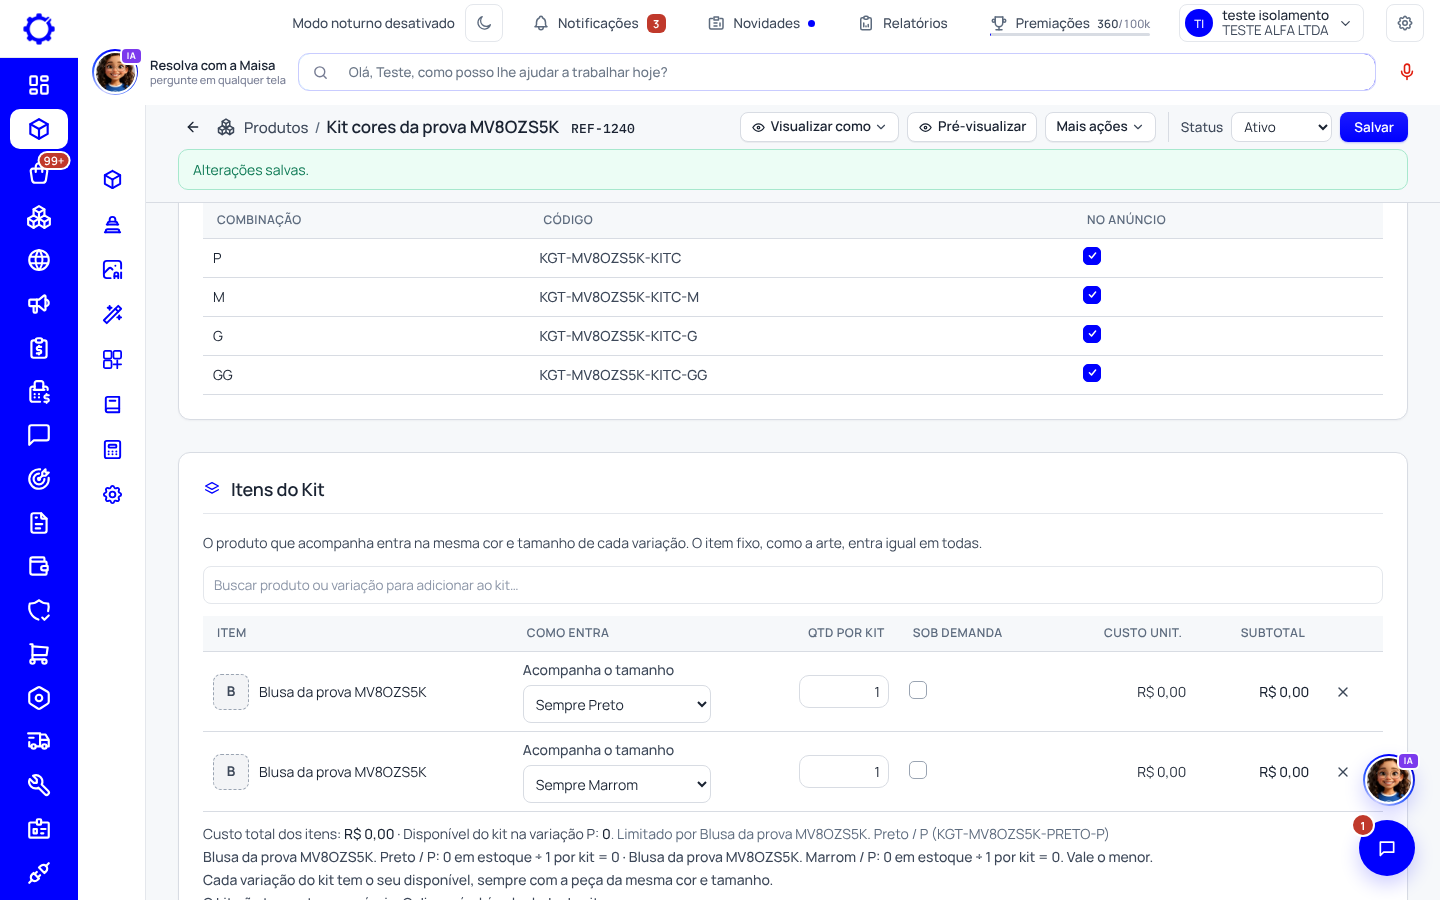Open the Sempre Preto color dropdown
Viewport: 1440px width, 900px height.
pos(617,704)
